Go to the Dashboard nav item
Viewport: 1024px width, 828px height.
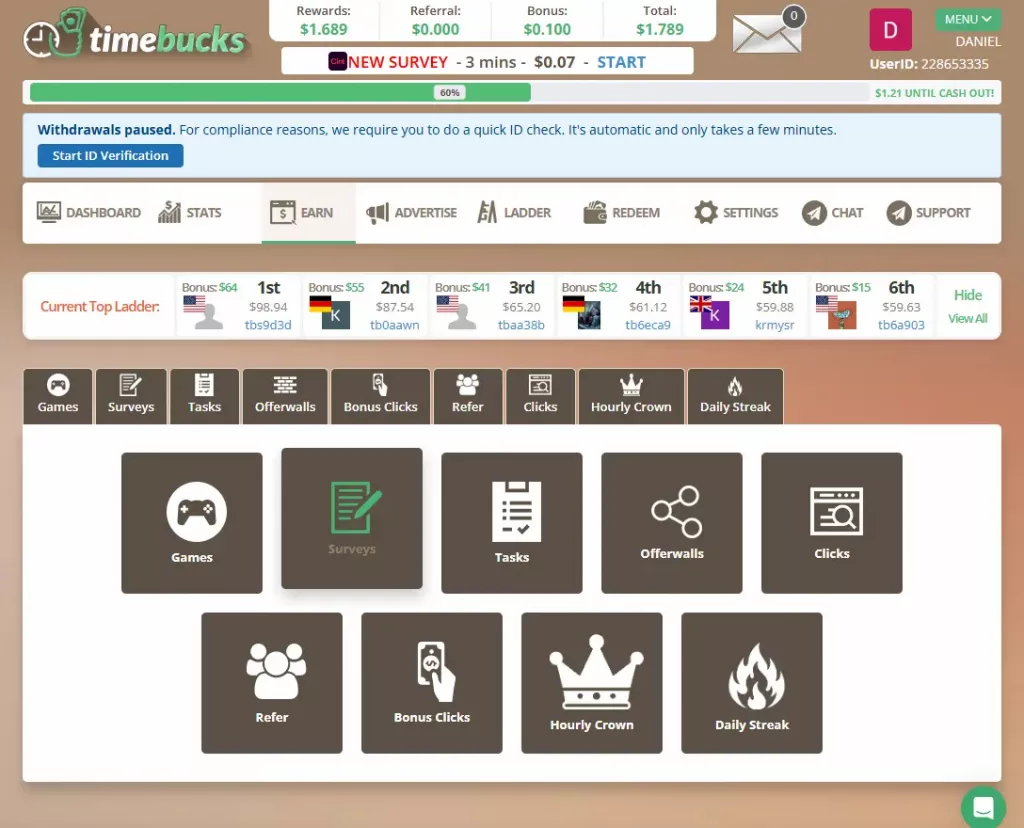89,212
